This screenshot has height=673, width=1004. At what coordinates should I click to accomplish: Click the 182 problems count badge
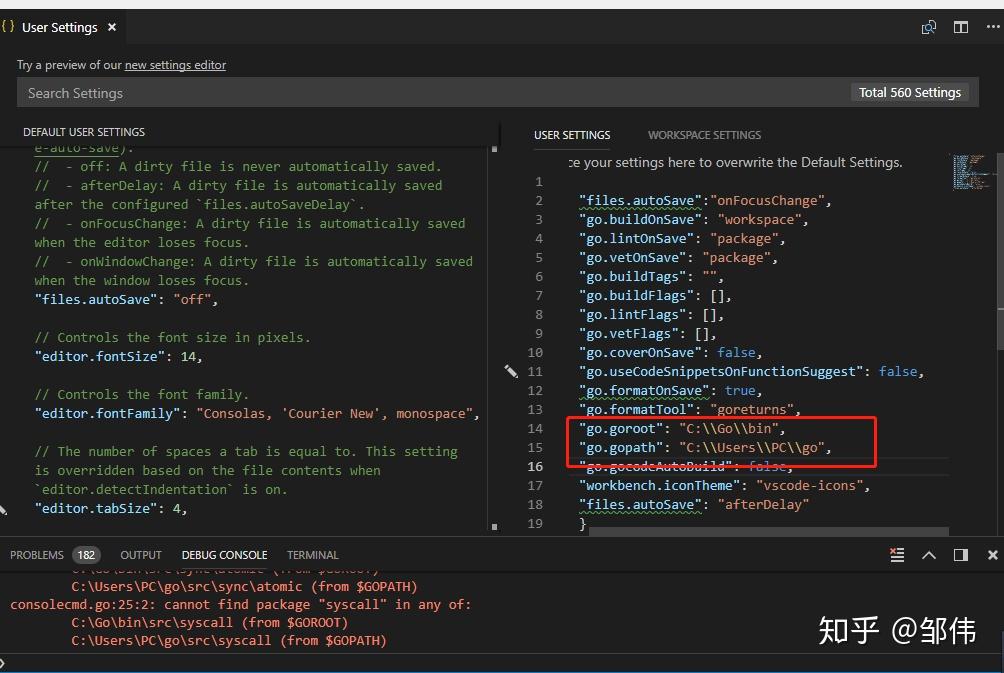click(x=86, y=555)
